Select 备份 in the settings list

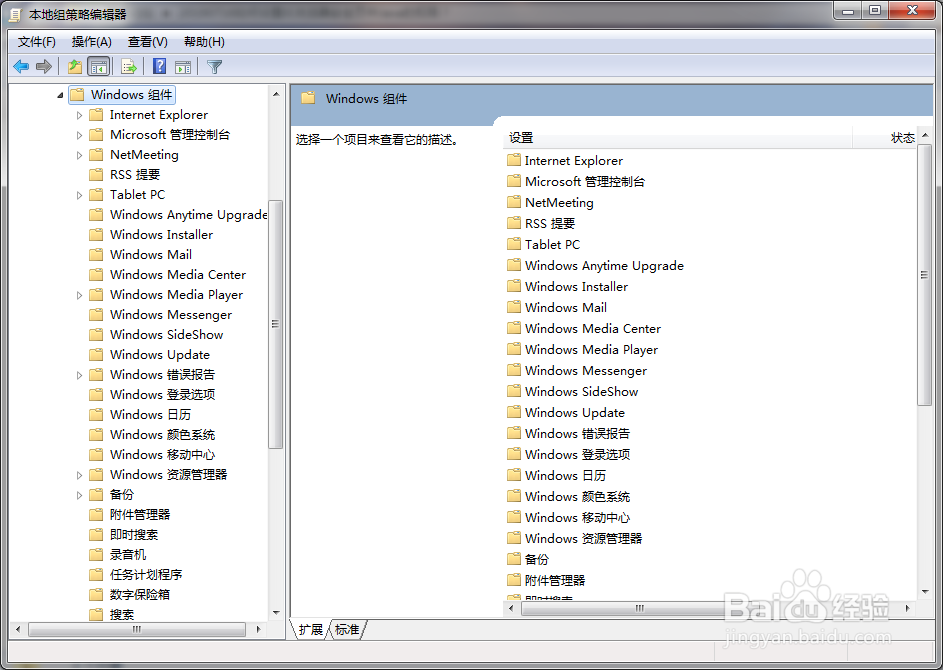coord(536,559)
